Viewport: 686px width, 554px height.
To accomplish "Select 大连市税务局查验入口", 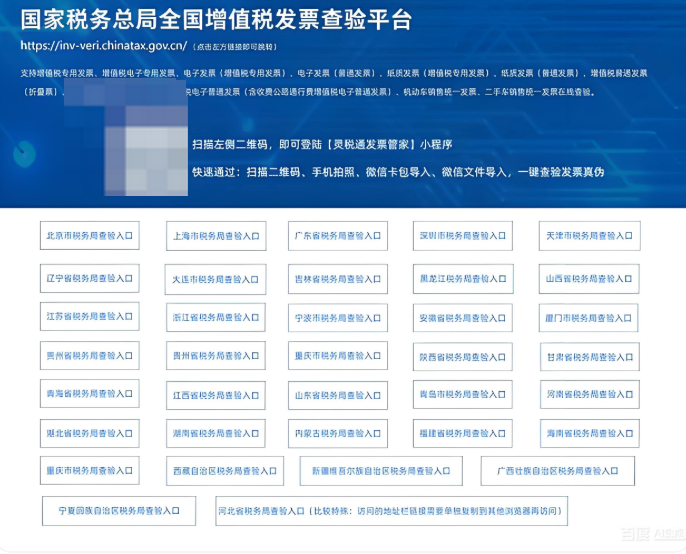I will tap(215, 279).
